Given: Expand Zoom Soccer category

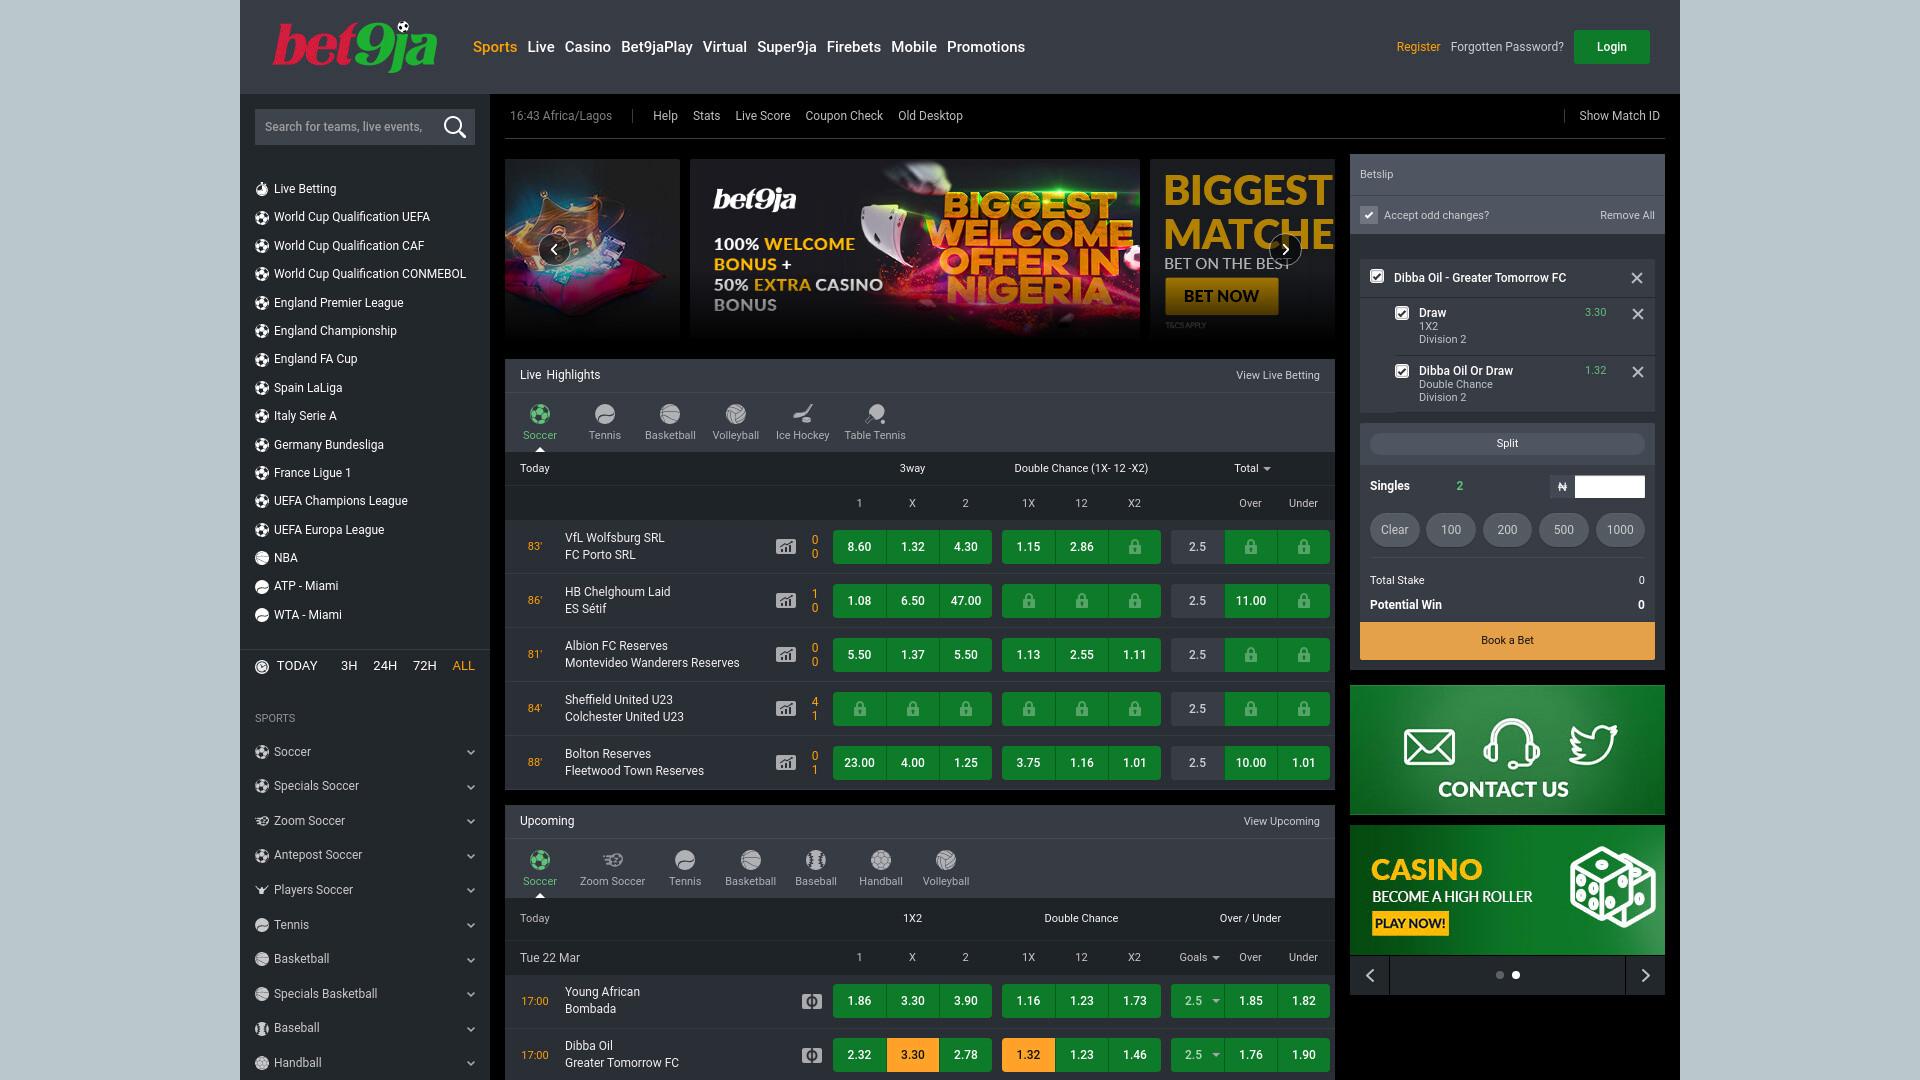Looking at the screenshot, I should coord(471,822).
